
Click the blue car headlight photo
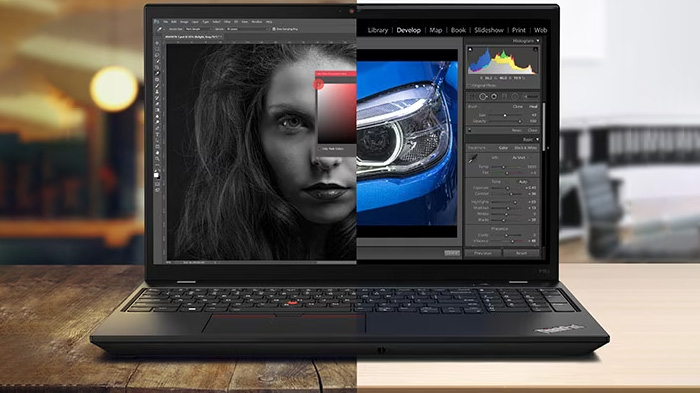[407, 143]
